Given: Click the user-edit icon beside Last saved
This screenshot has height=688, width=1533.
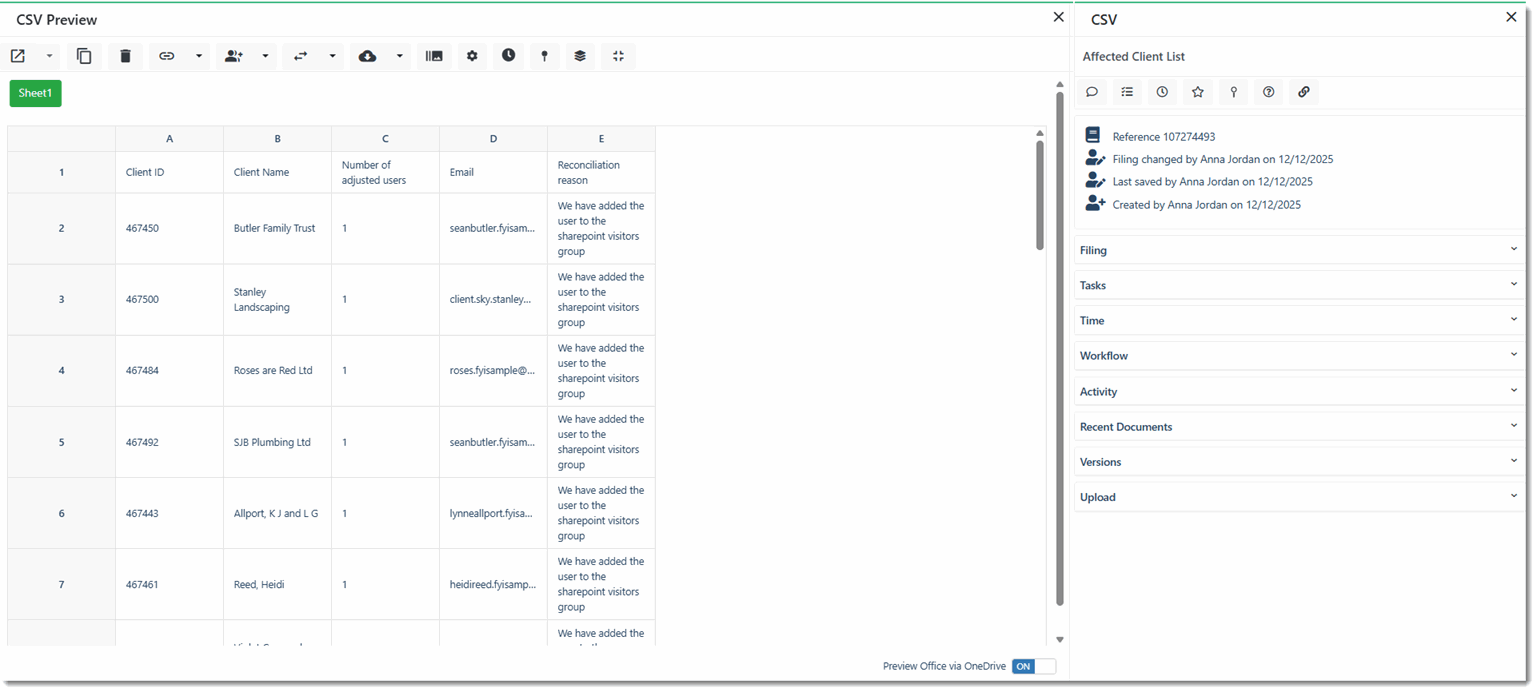Looking at the screenshot, I should 1095,180.
